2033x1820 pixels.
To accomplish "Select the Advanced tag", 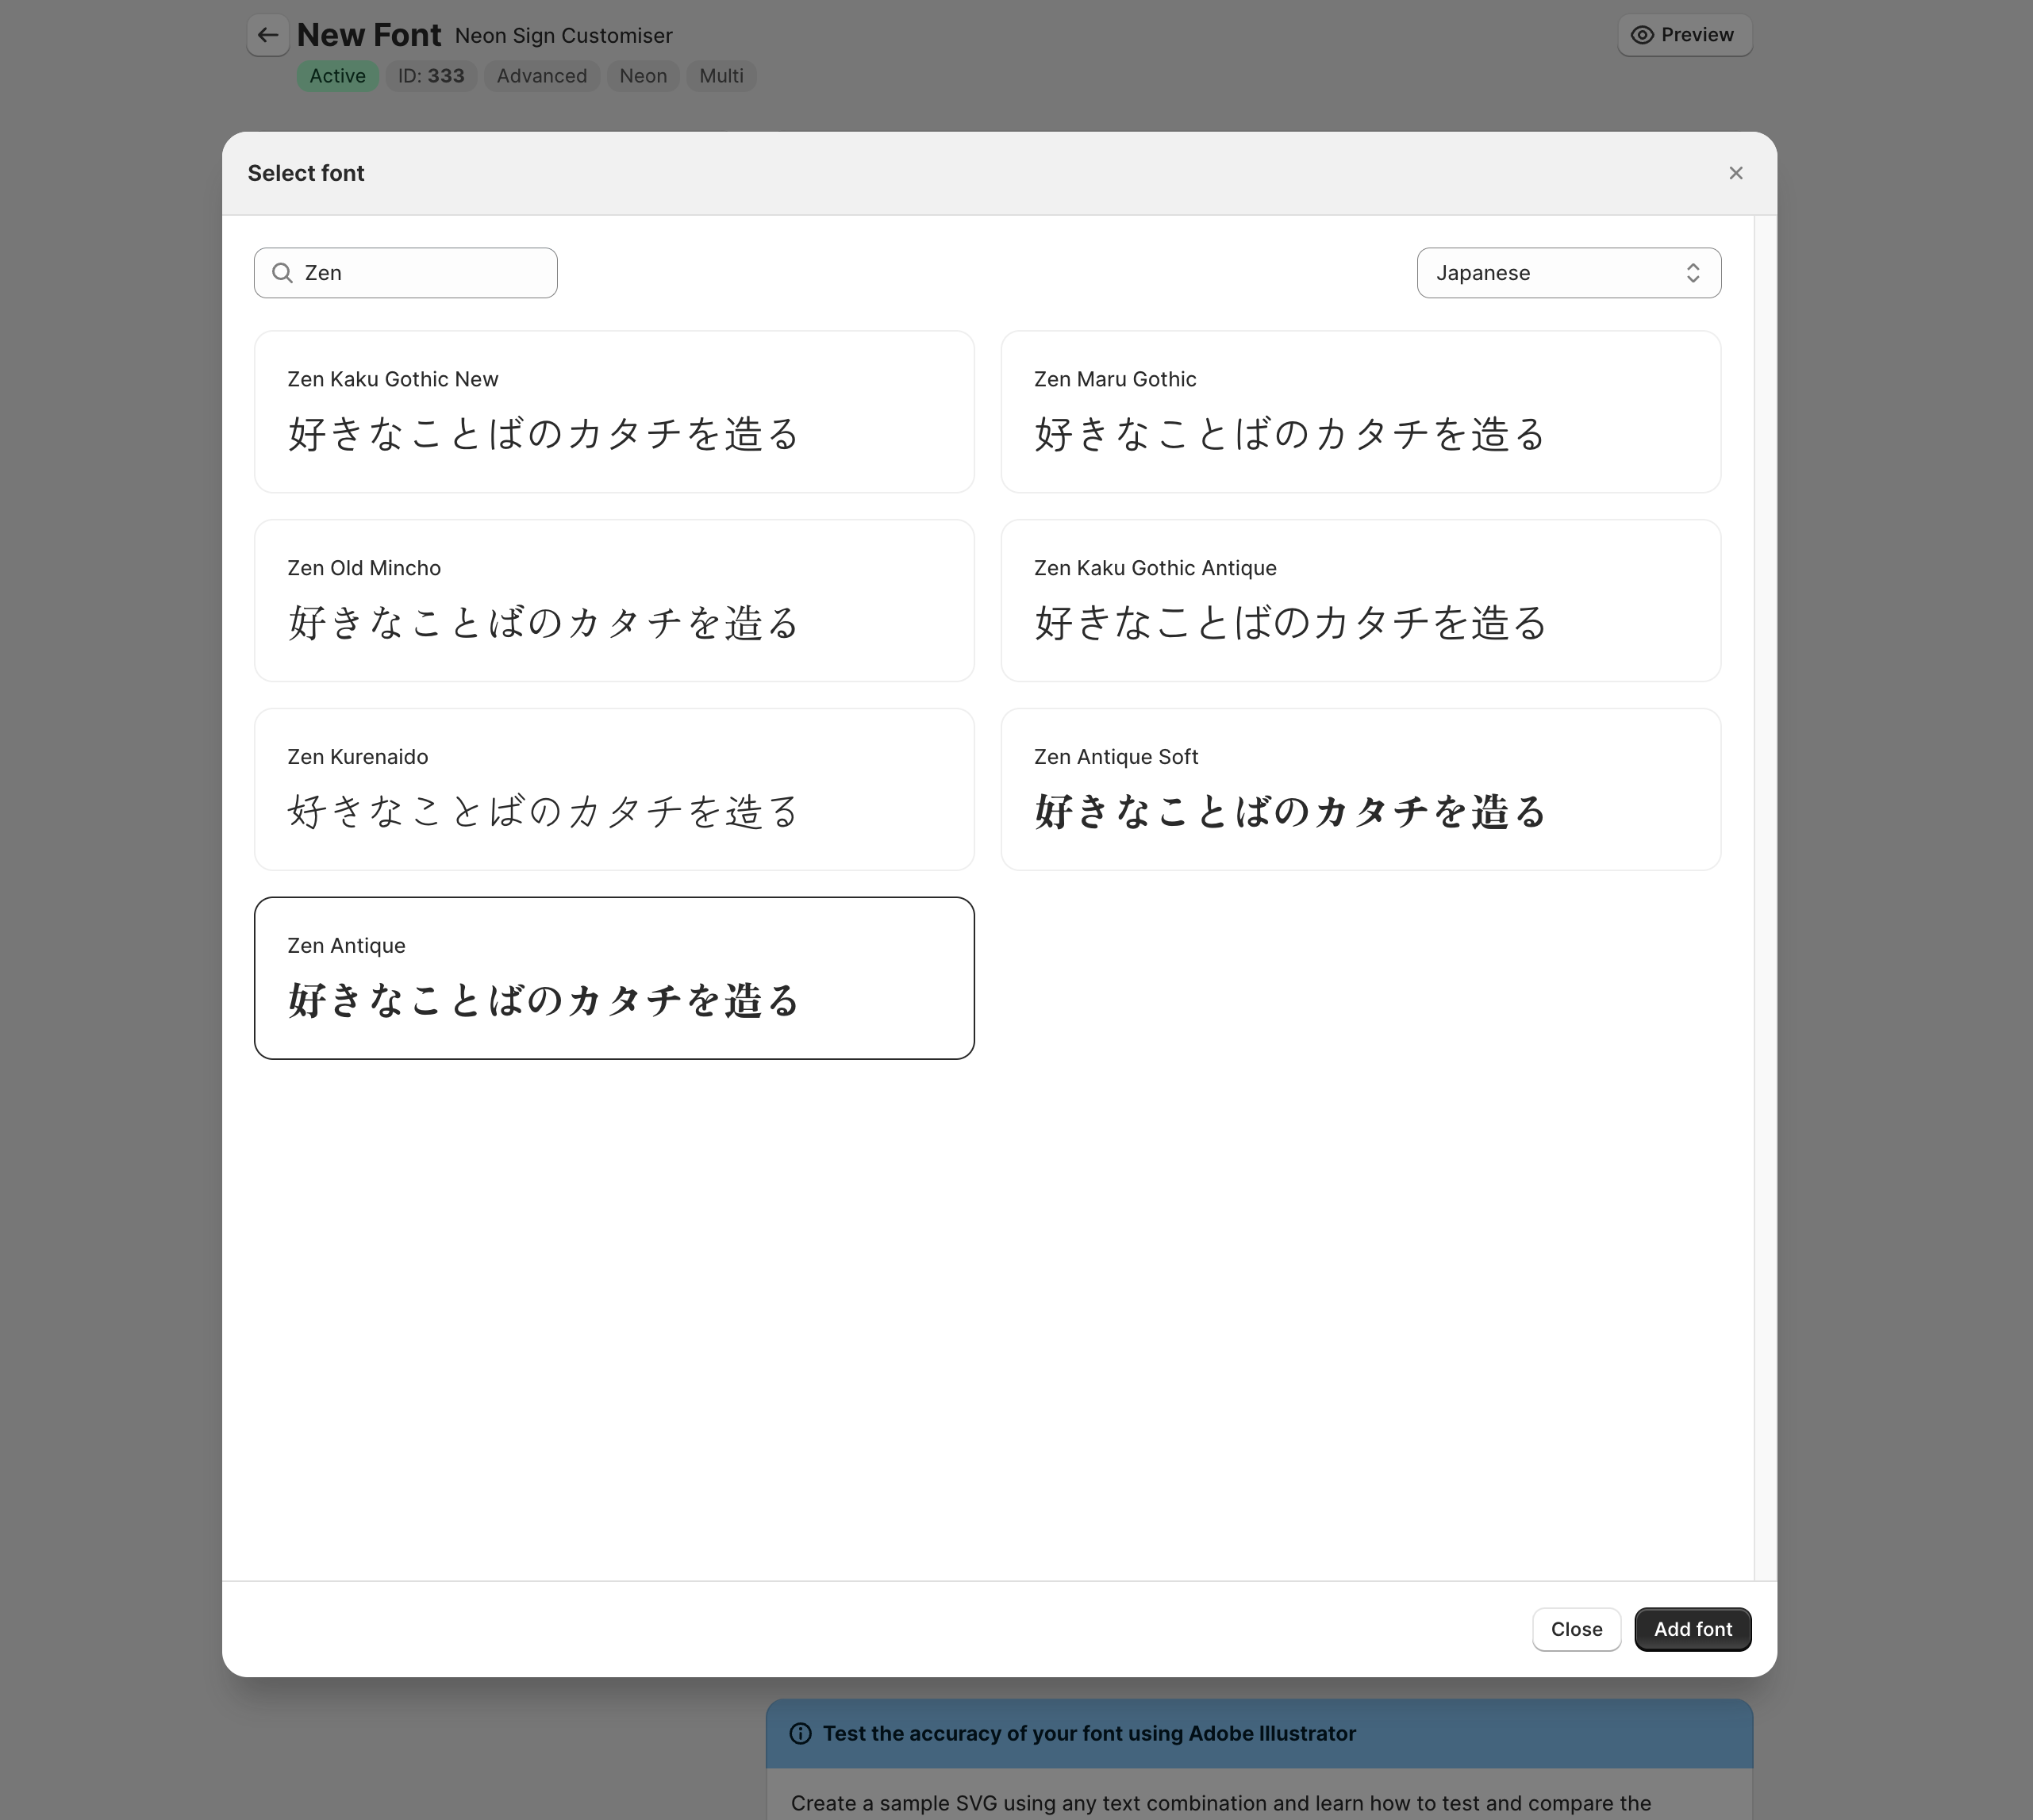I will coord(541,76).
